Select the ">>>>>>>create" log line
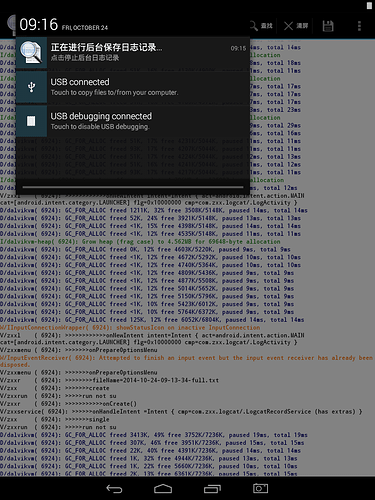Screen dimensions: 375x500 click(x=55, y=388)
